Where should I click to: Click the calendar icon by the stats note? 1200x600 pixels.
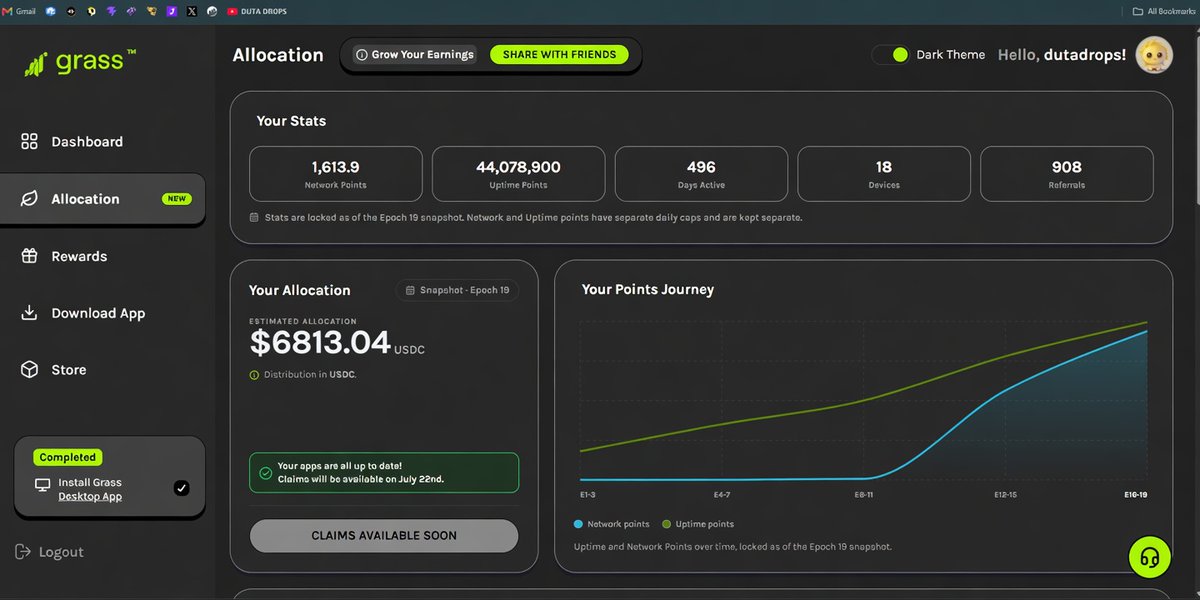coord(254,217)
